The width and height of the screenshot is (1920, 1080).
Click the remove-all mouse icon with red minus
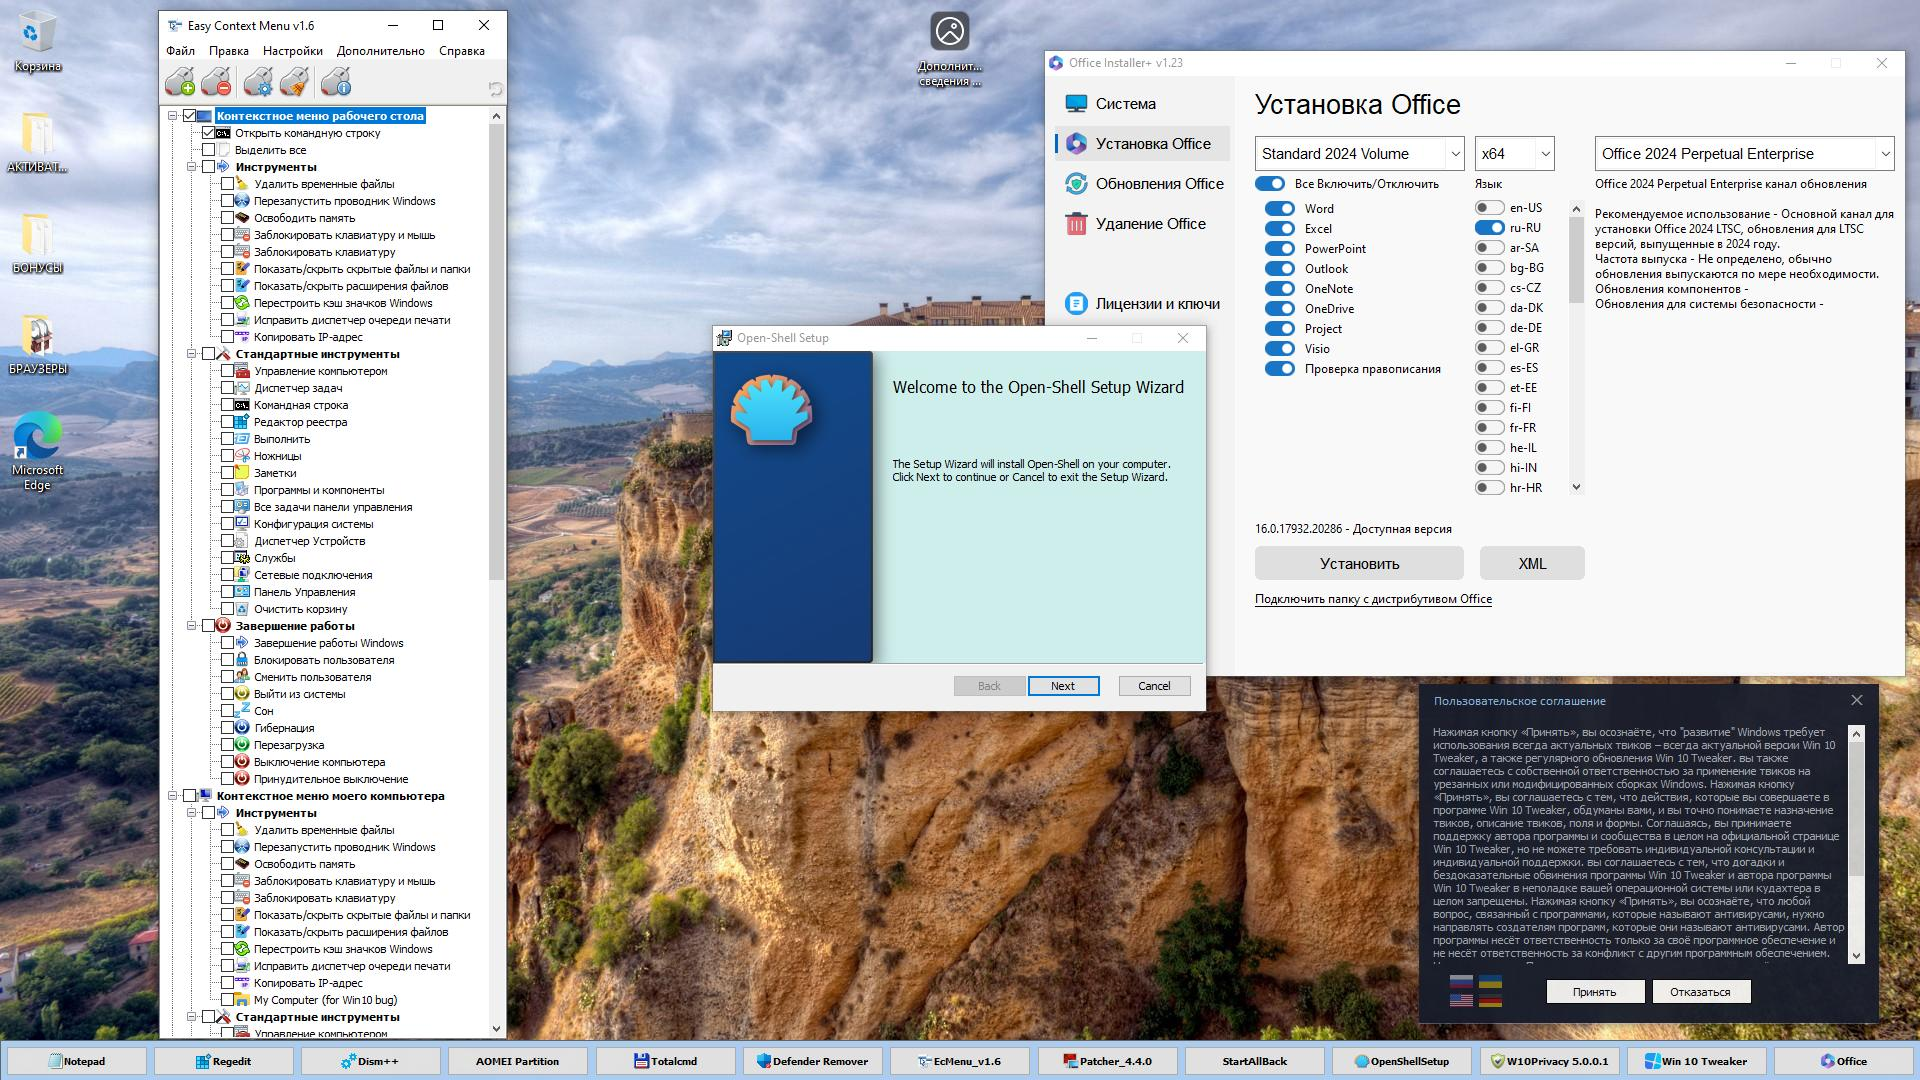click(216, 82)
